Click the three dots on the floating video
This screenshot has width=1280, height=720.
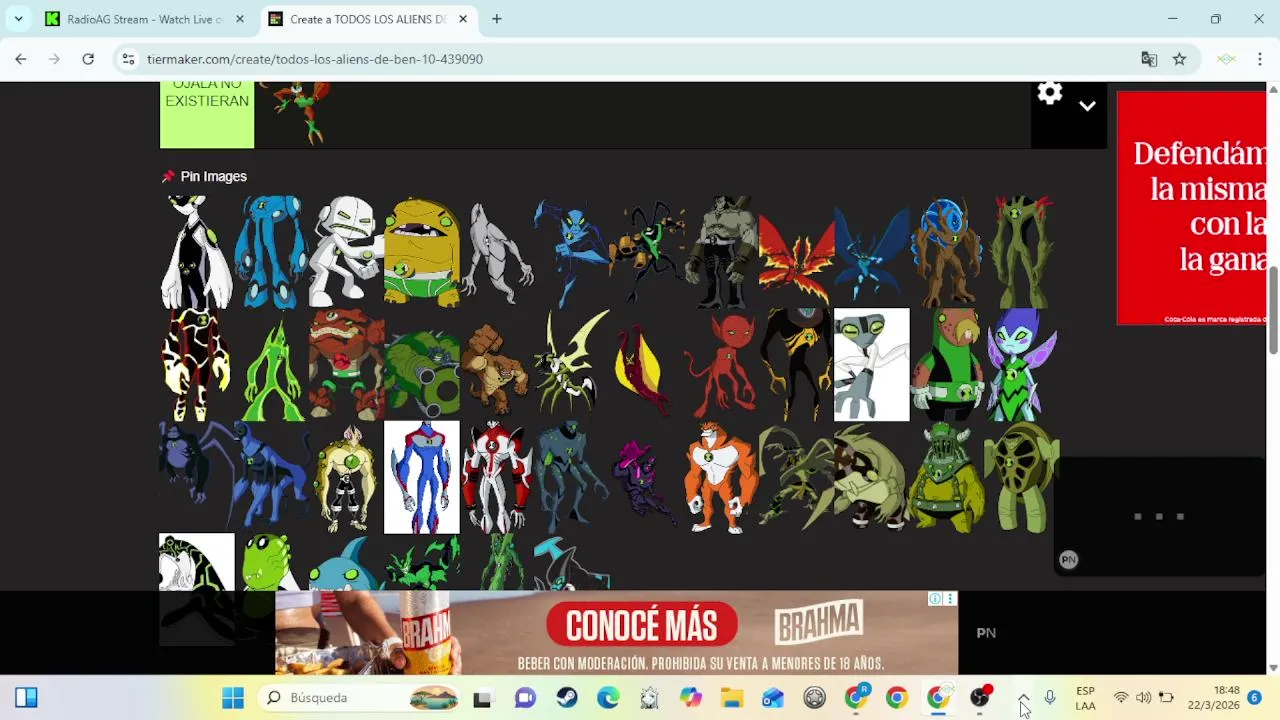1159,517
